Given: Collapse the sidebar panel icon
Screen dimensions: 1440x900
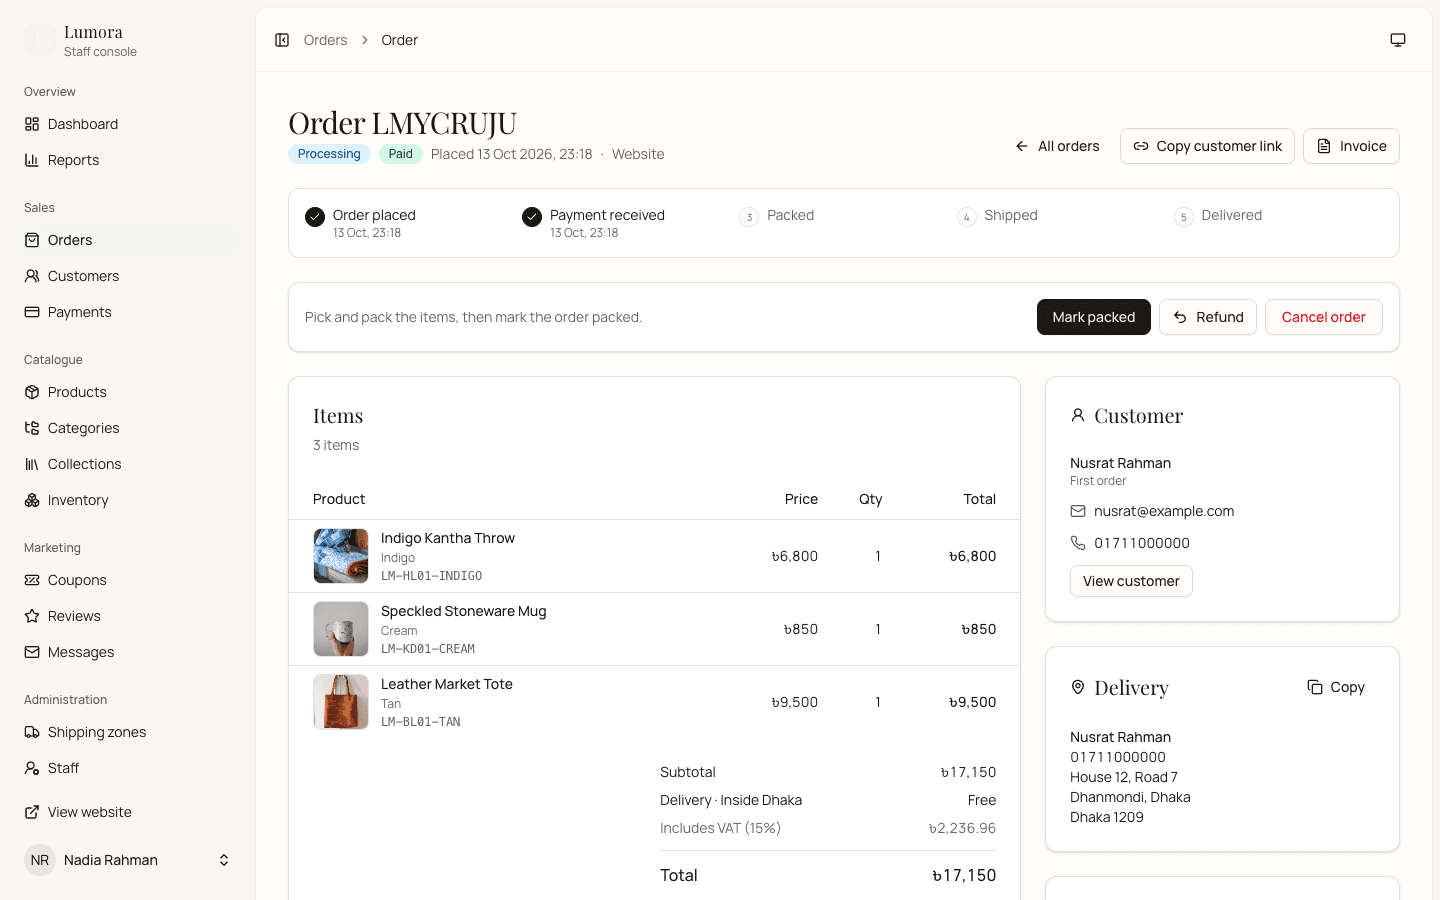Looking at the screenshot, I should coord(282,40).
